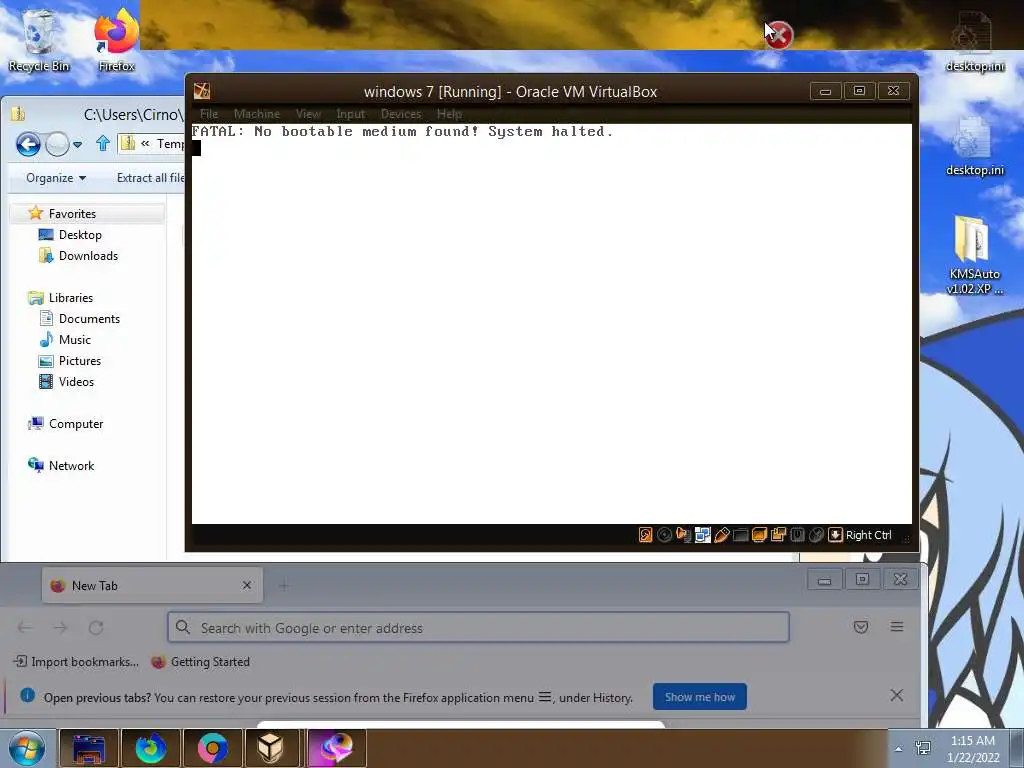
Task: Click the optical disc indicator in VirtualBox status bar
Action: pos(664,535)
